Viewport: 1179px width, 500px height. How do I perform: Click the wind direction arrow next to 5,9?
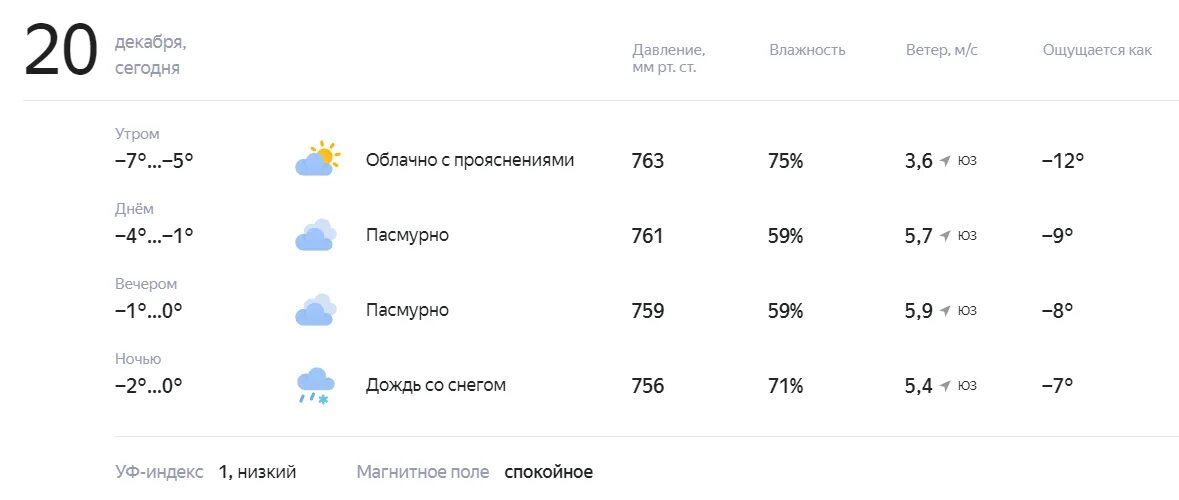946,311
